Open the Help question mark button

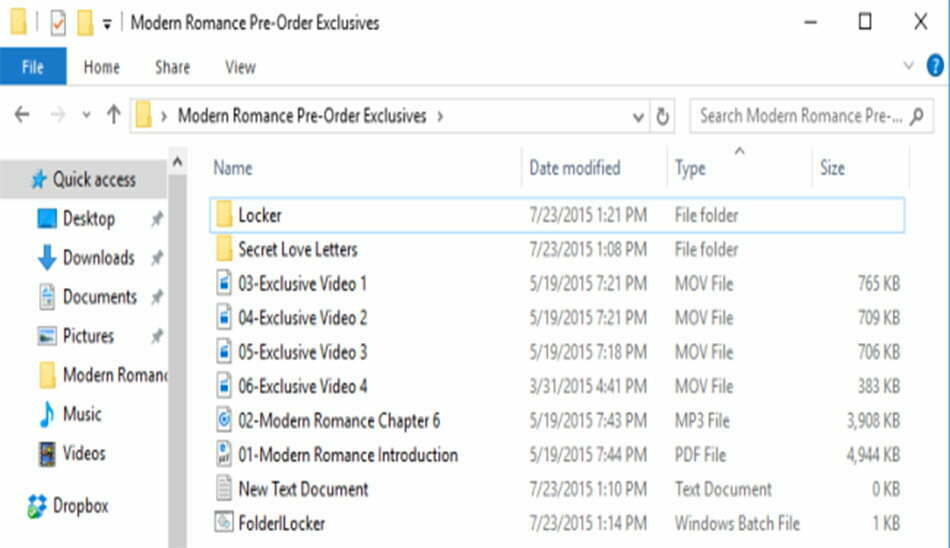pos(935,65)
